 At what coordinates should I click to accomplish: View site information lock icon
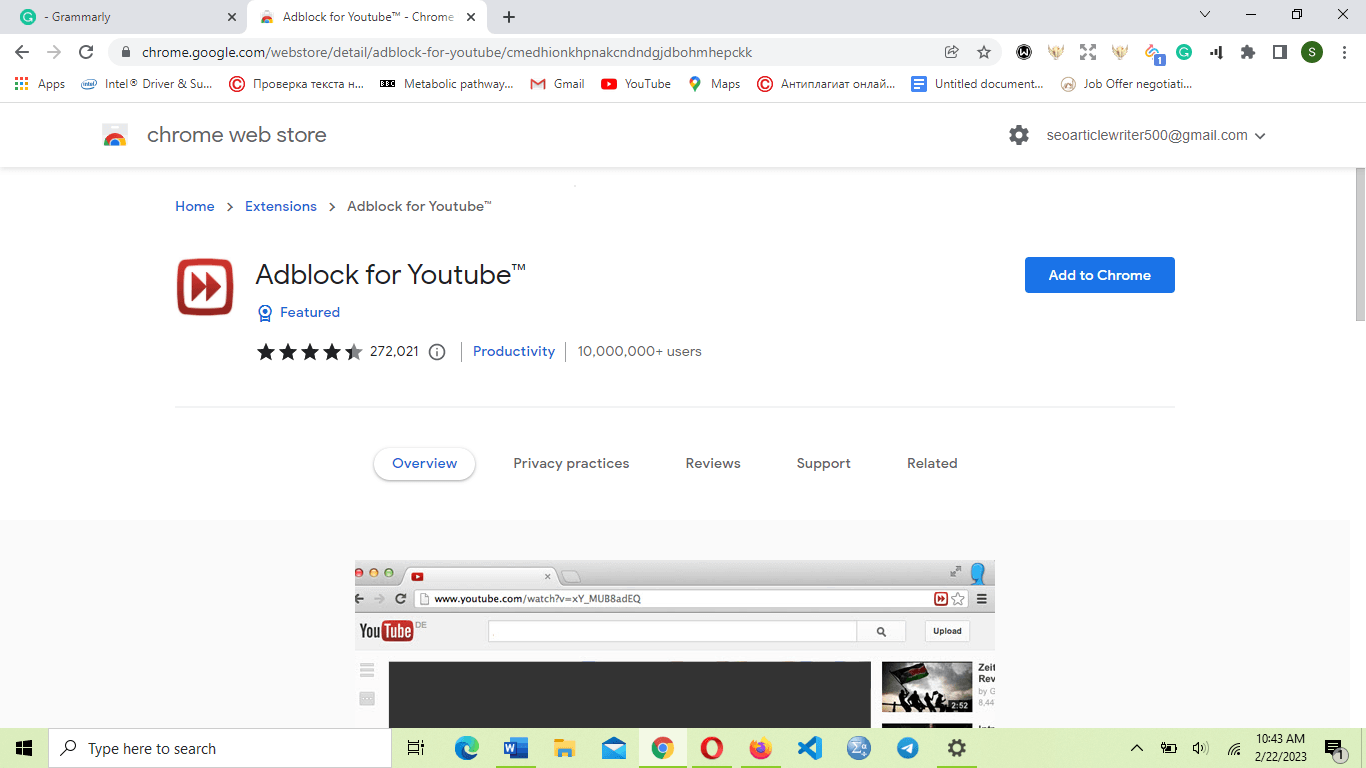126,52
